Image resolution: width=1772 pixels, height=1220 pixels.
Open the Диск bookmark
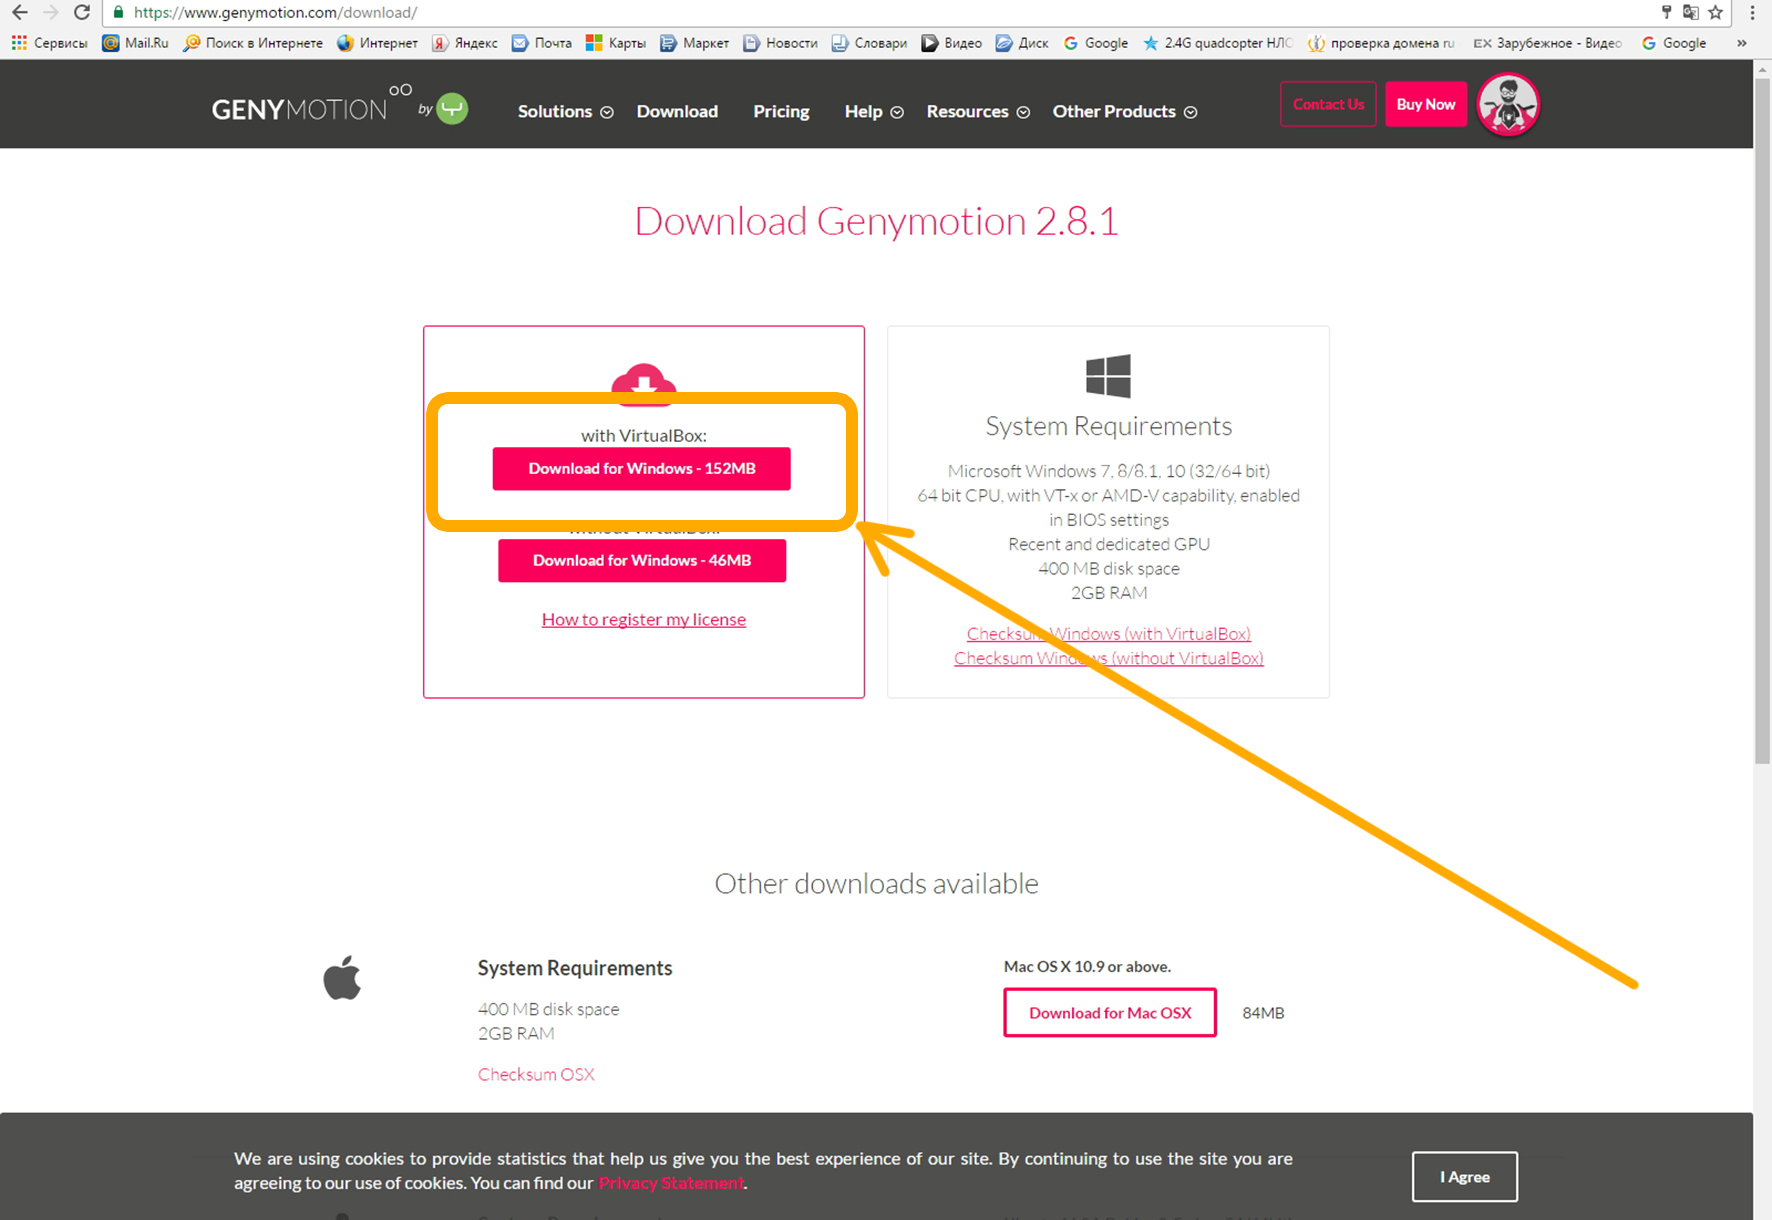1022,43
